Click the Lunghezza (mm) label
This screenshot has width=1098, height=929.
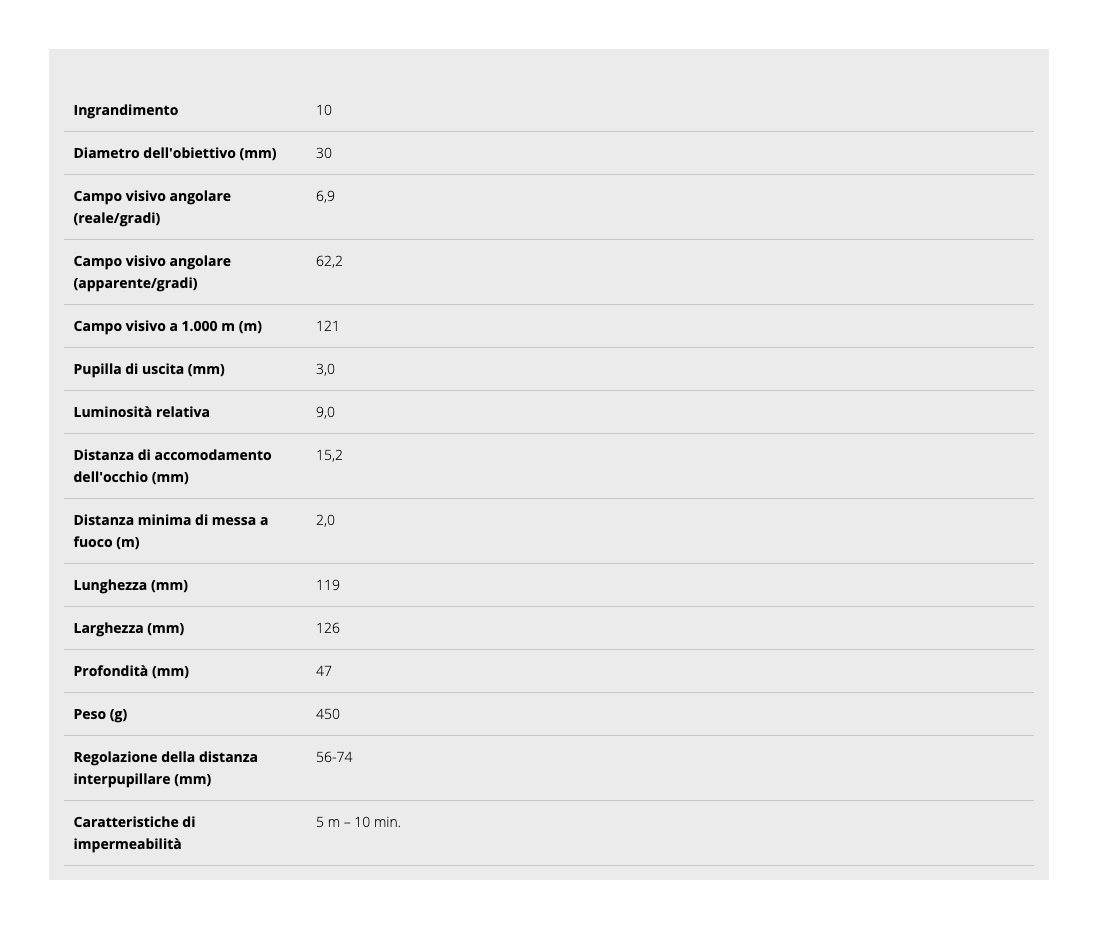[131, 585]
